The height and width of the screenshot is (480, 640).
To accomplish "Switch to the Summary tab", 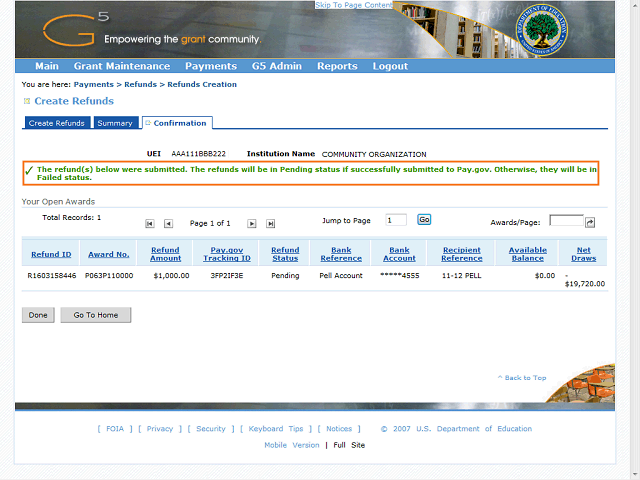I will coord(116,123).
